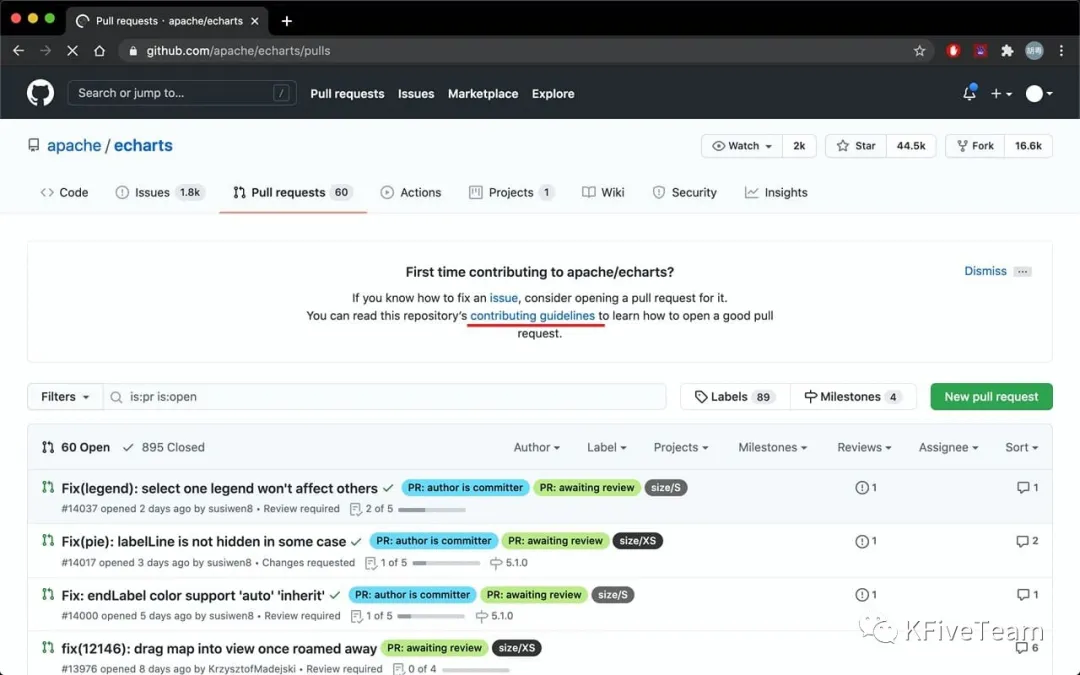The height and width of the screenshot is (675, 1080).
Task: Click the 1 of 5 progress bar for #14017
Action: coord(446,563)
